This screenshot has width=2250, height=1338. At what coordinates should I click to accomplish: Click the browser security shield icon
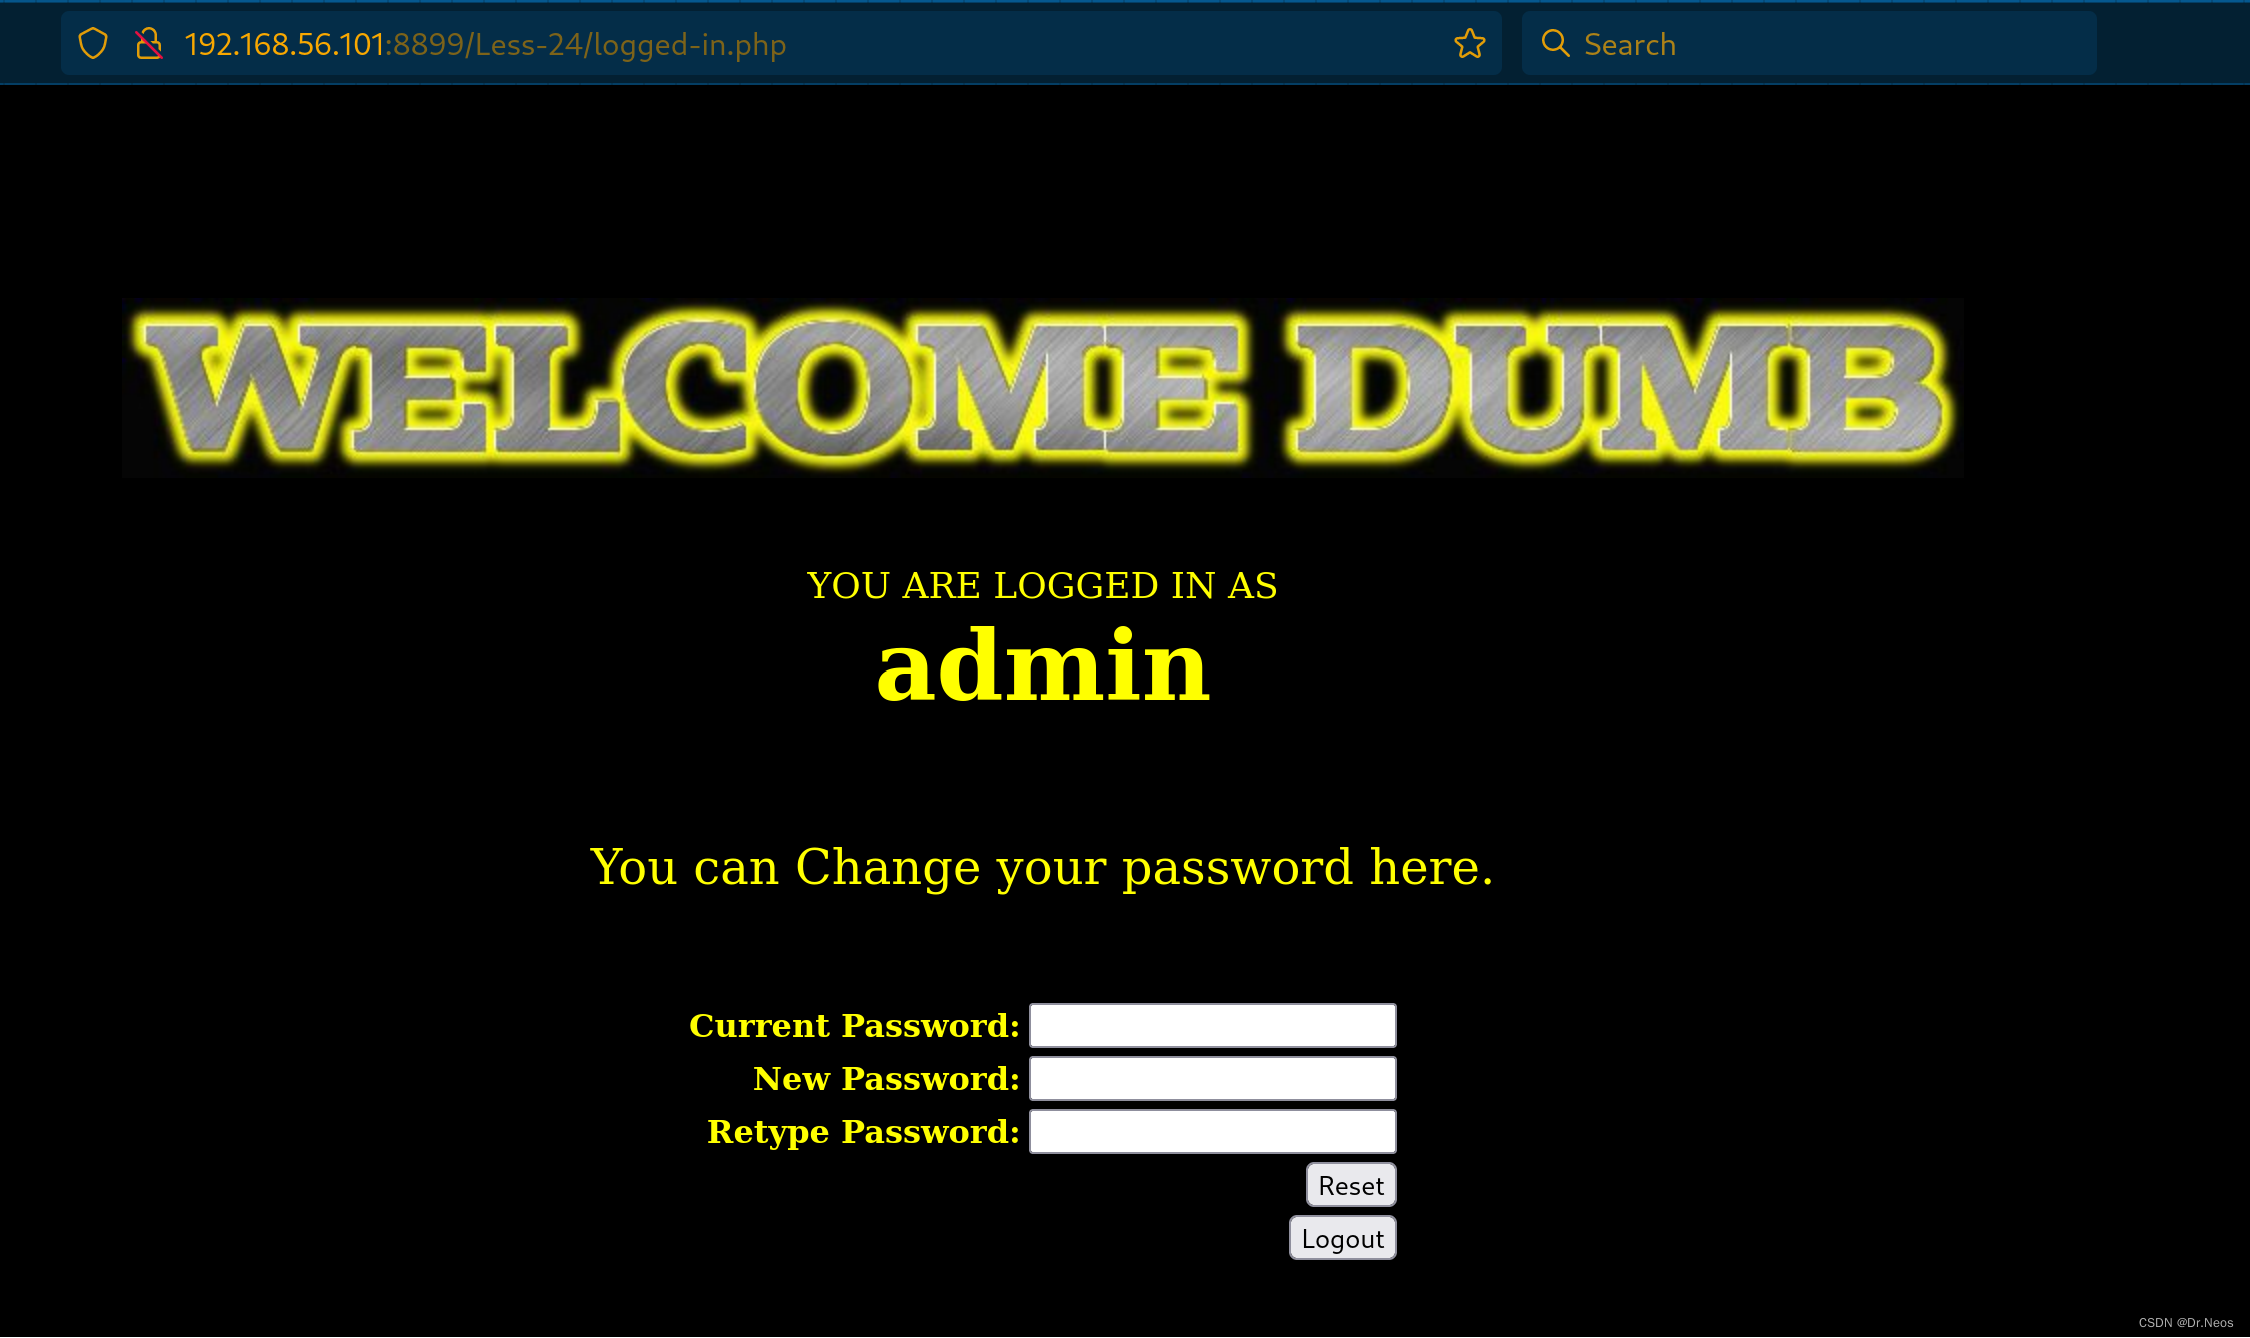pyautogui.click(x=92, y=43)
